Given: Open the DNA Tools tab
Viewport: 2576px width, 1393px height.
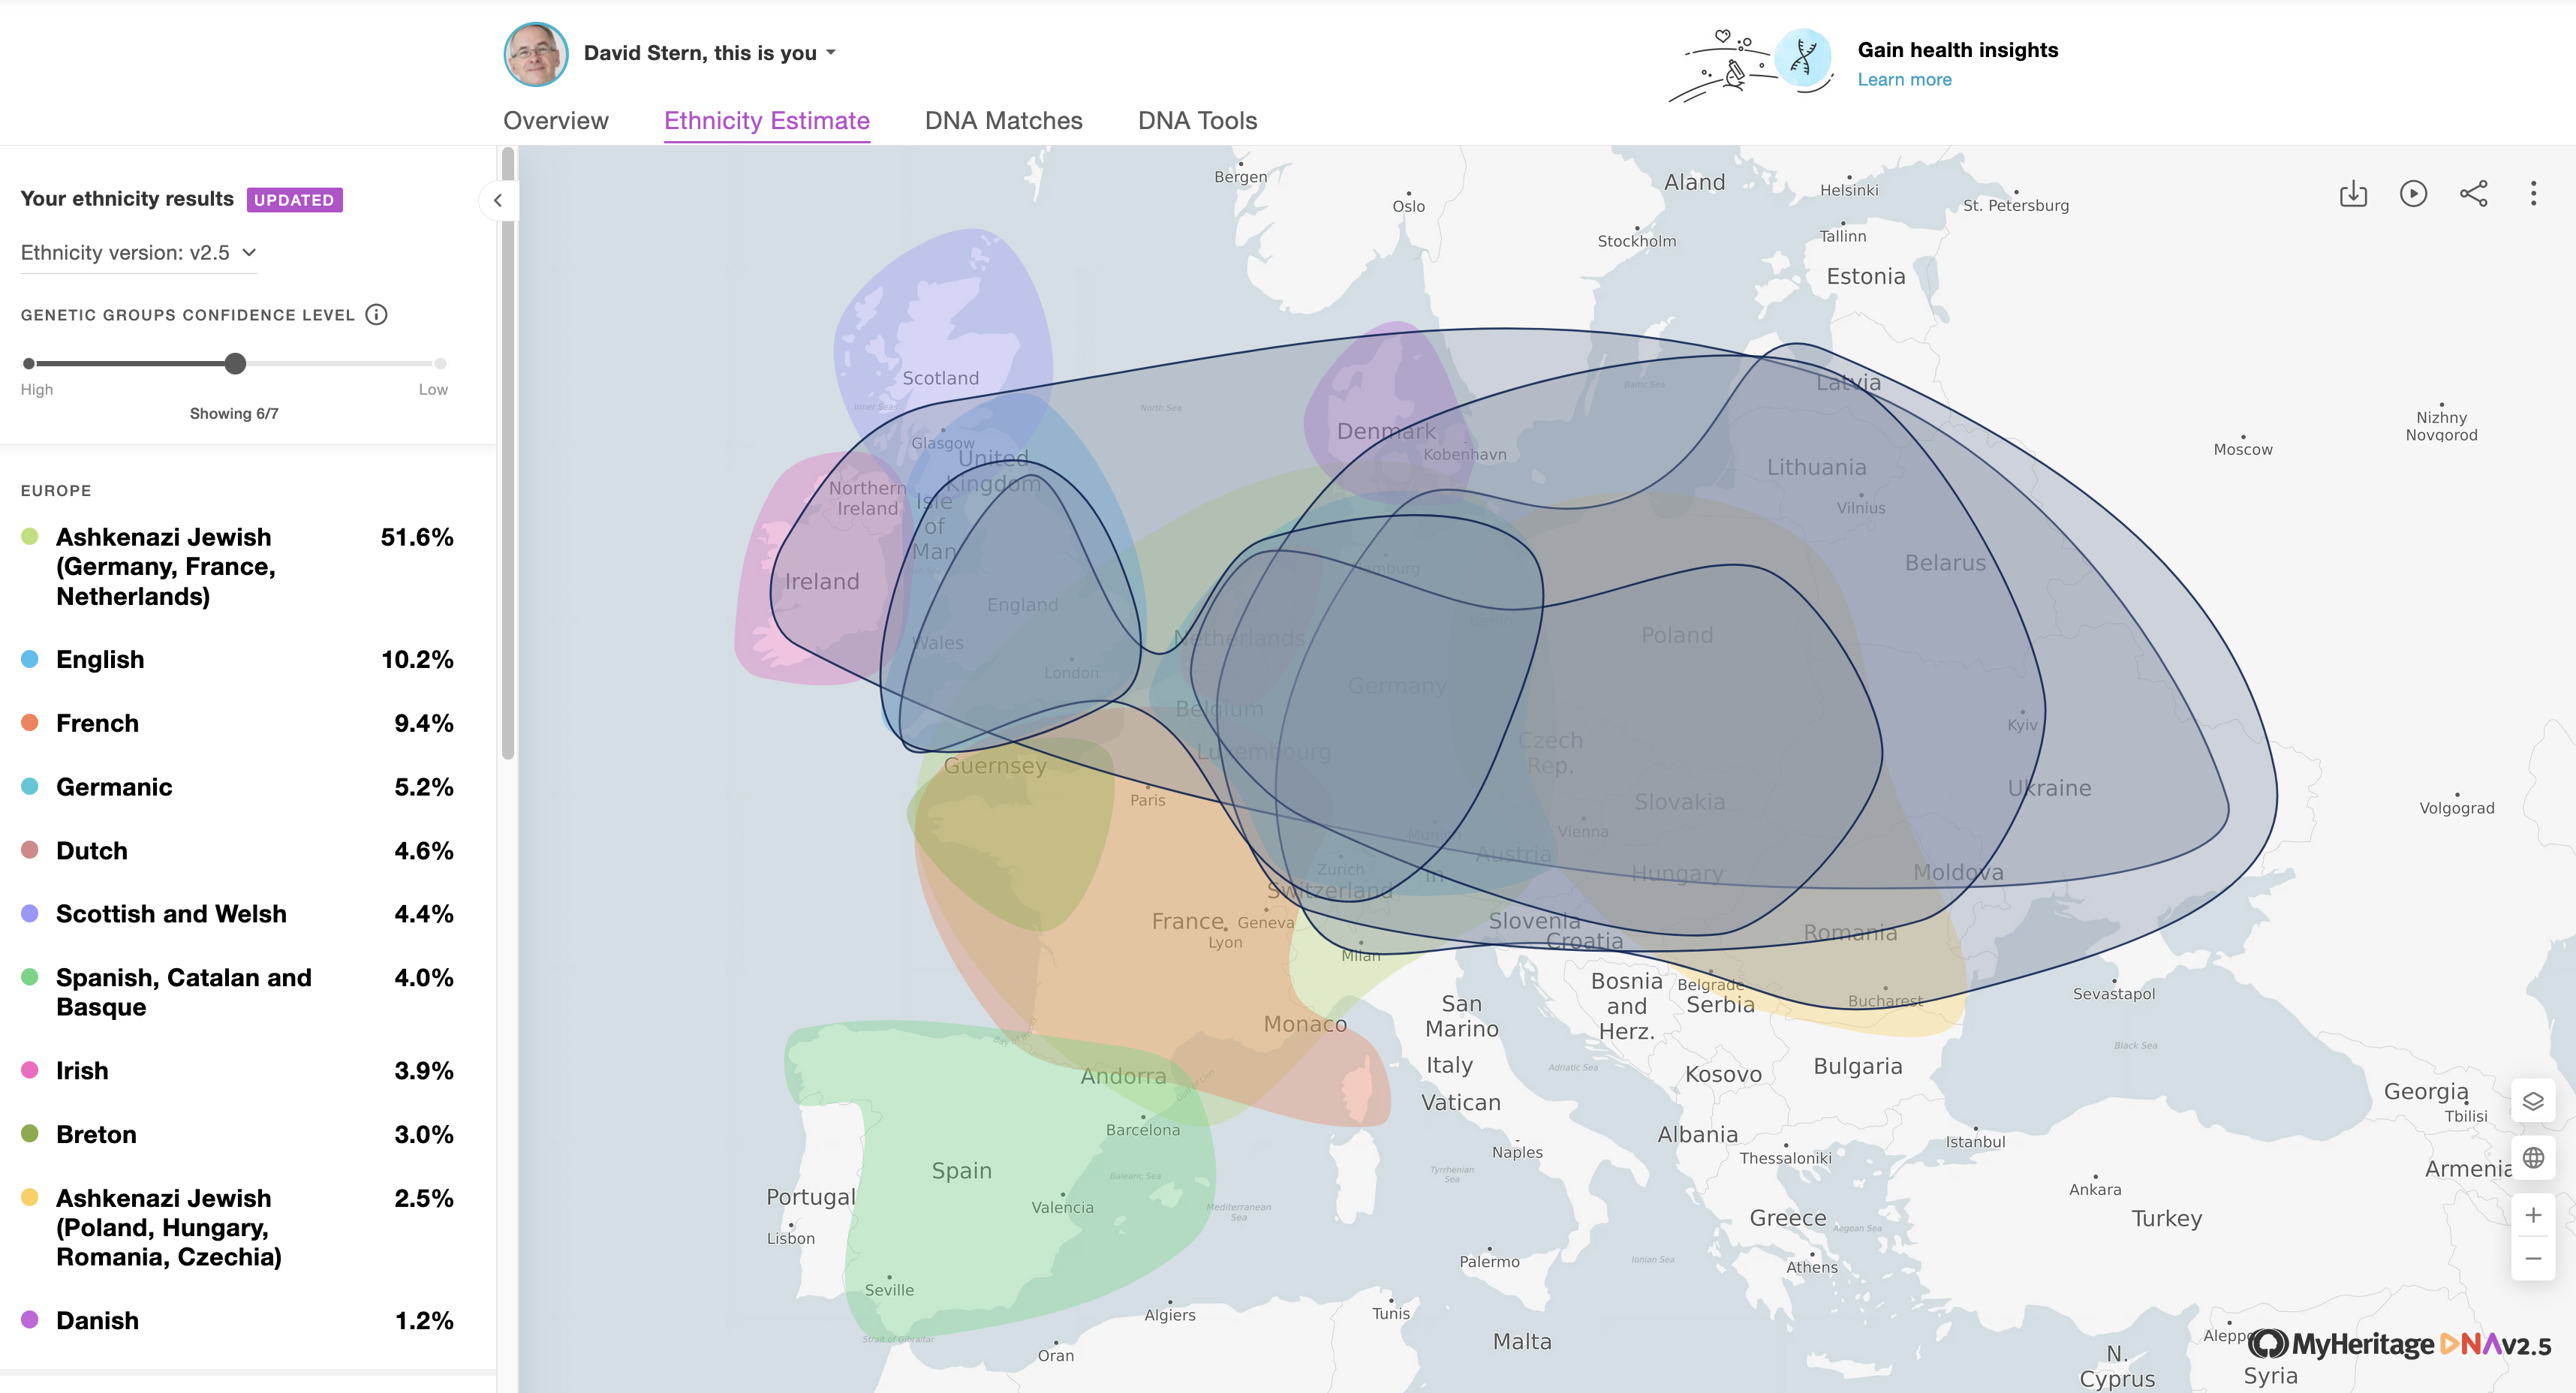Looking at the screenshot, I should click(x=1197, y=121).
